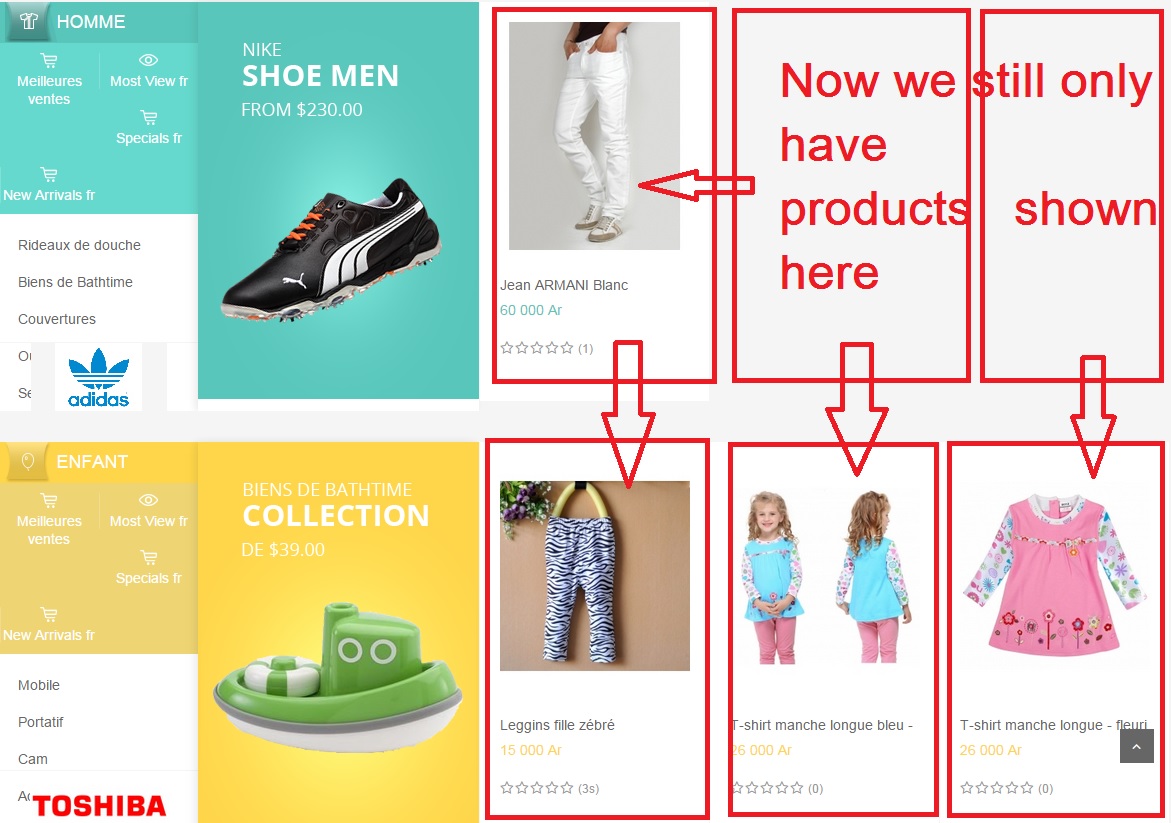This screenshot has height=823, width=1171.
Task: Click the Toshiba brand logo
Action: tap(99, 806)
